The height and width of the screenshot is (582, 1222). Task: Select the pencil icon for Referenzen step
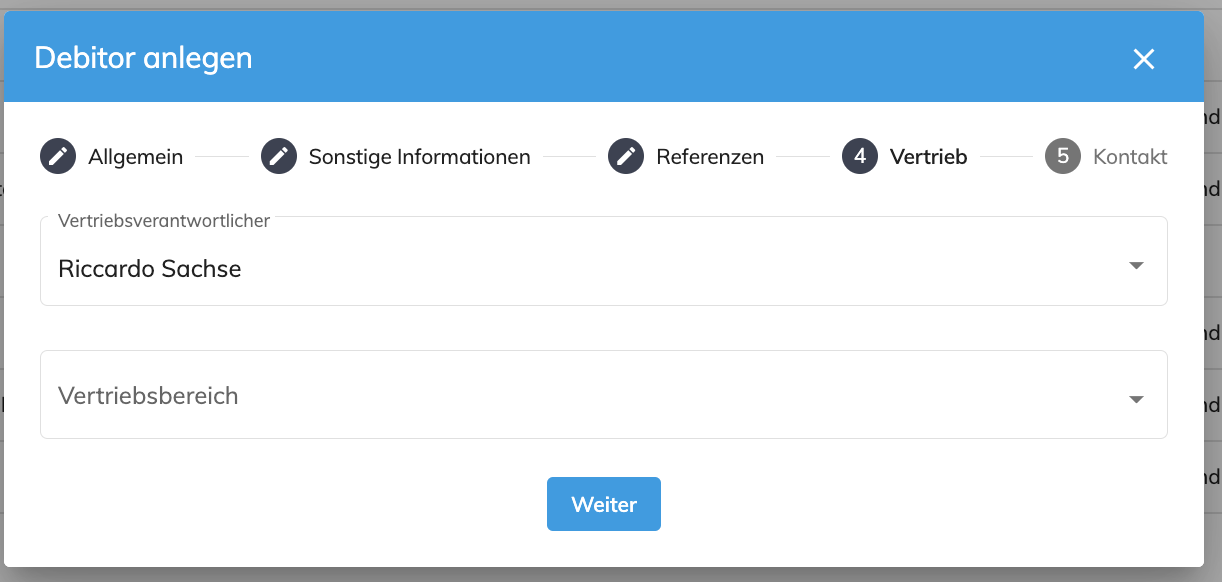pos(626,157)
